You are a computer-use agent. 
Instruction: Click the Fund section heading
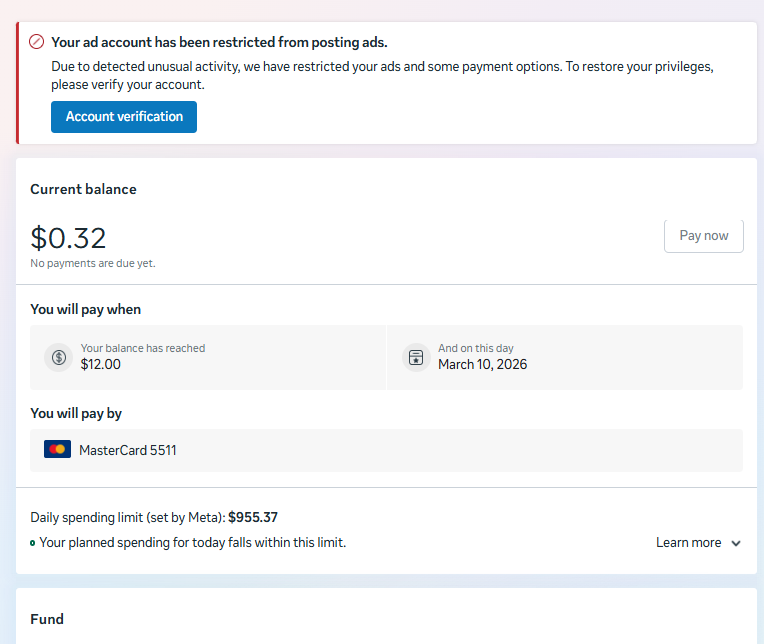point(47,619)
